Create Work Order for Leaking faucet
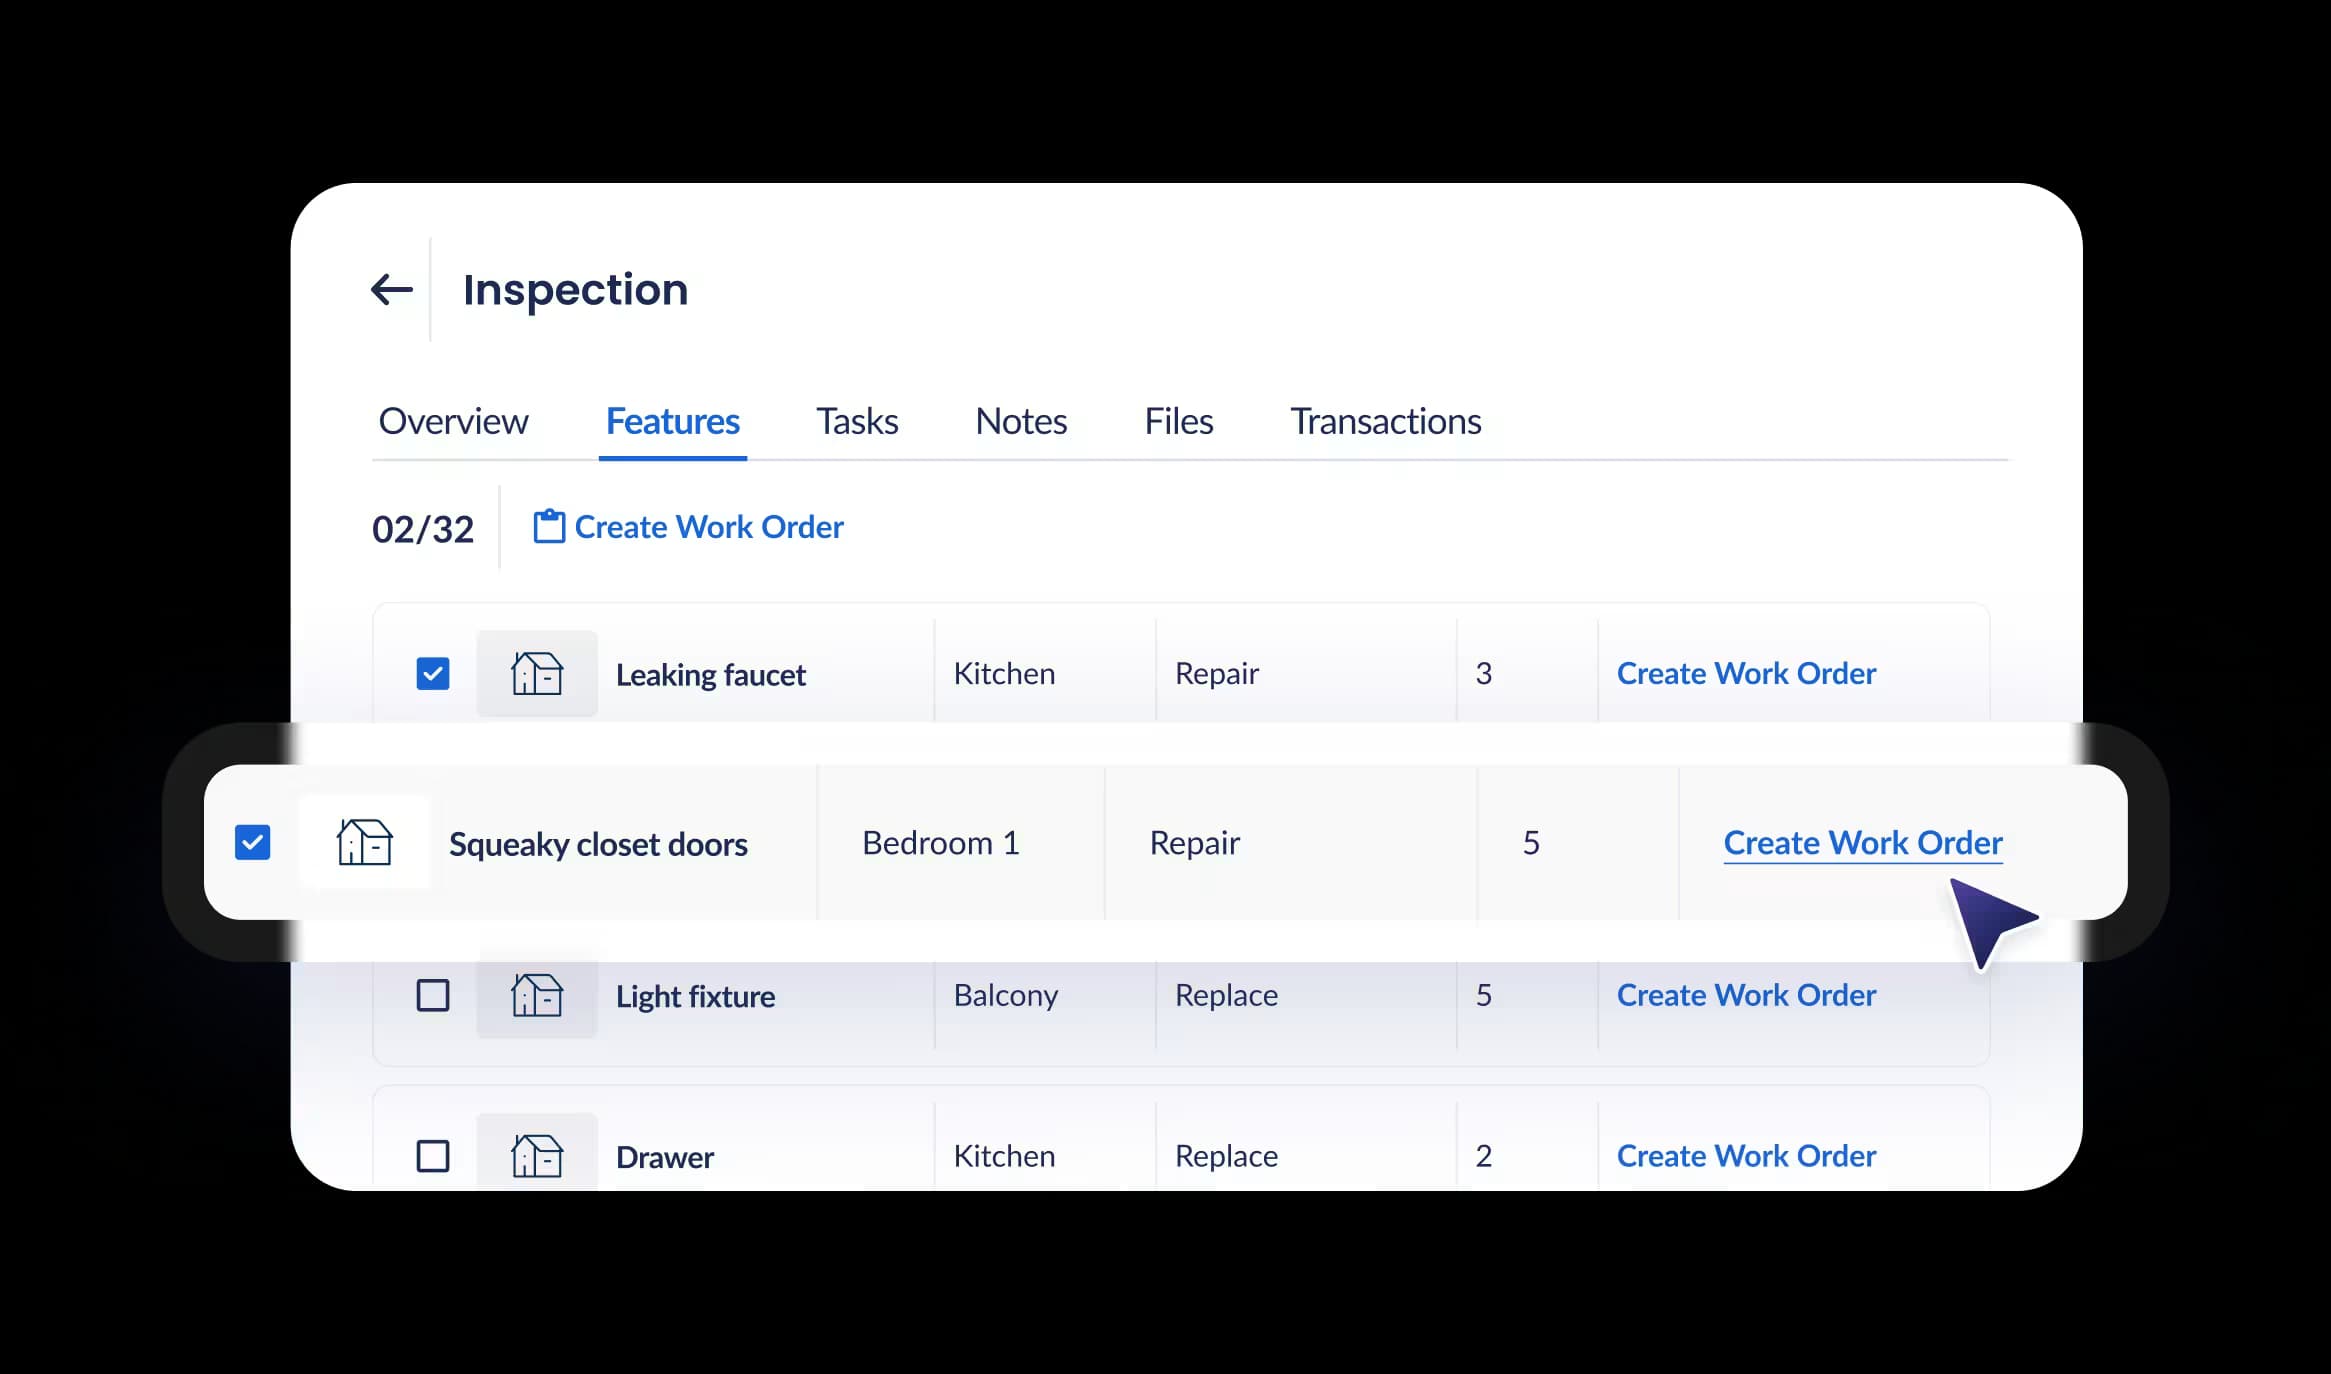 [x=1746, y=673]
